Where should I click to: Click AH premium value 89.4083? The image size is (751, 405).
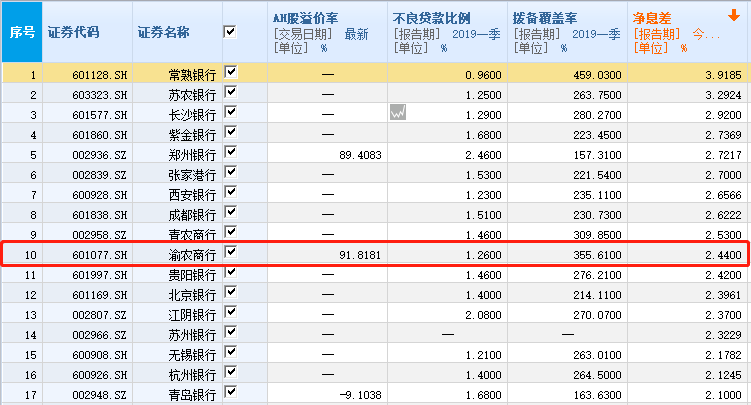[x=360, y=155]
